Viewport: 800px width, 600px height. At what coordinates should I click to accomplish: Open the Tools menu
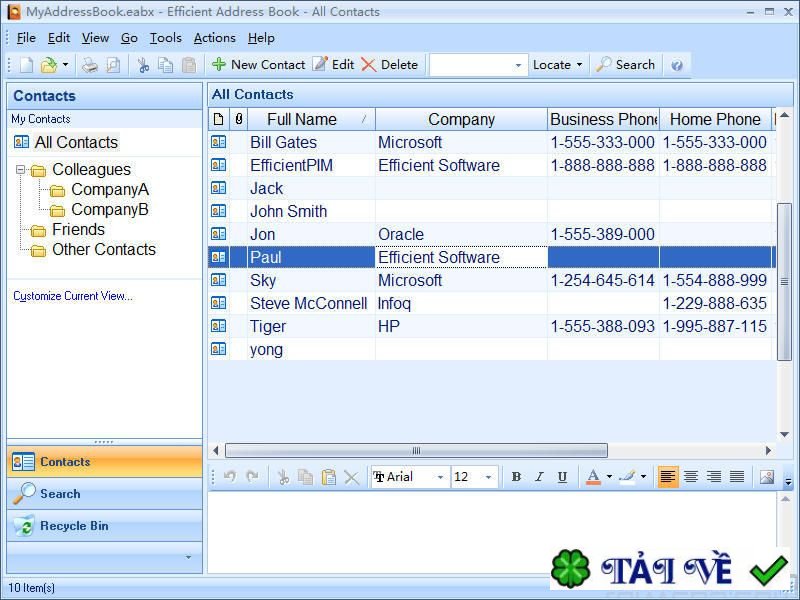166,38
